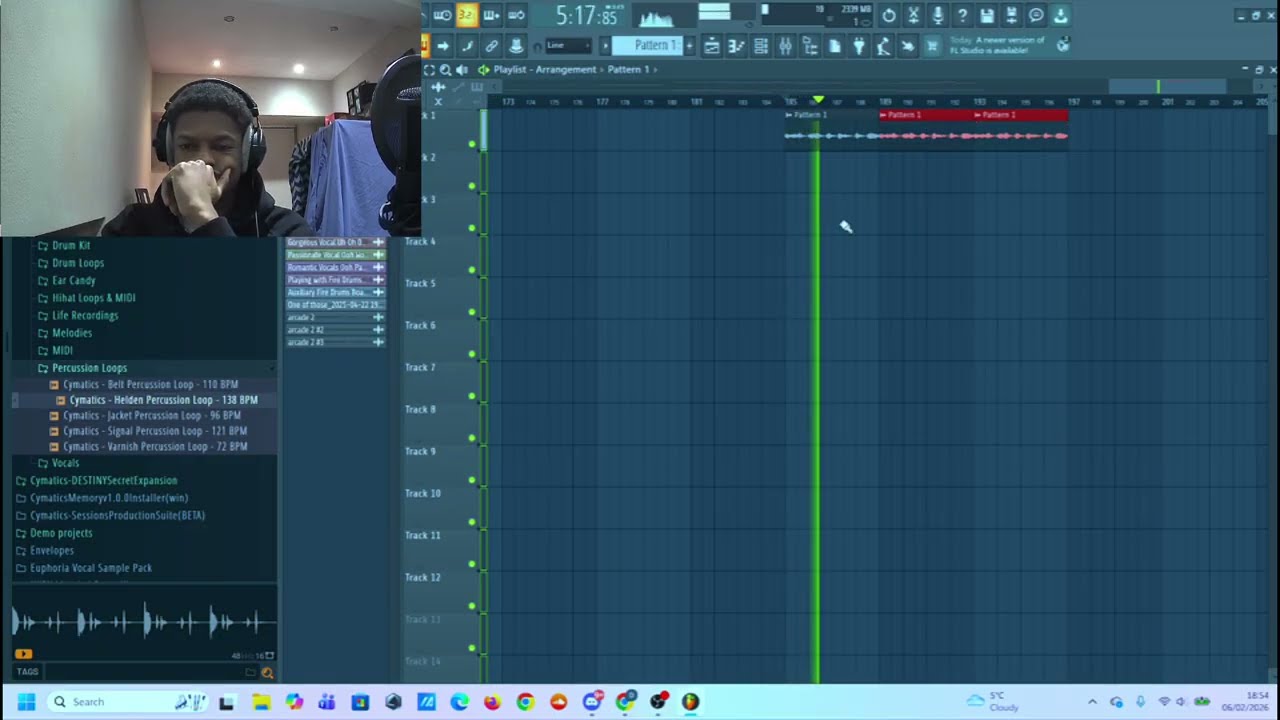The width and height of the screenshot is (1280, 720).
Task: Open the Piano roll from toolbar
Action: pos(736,46)
